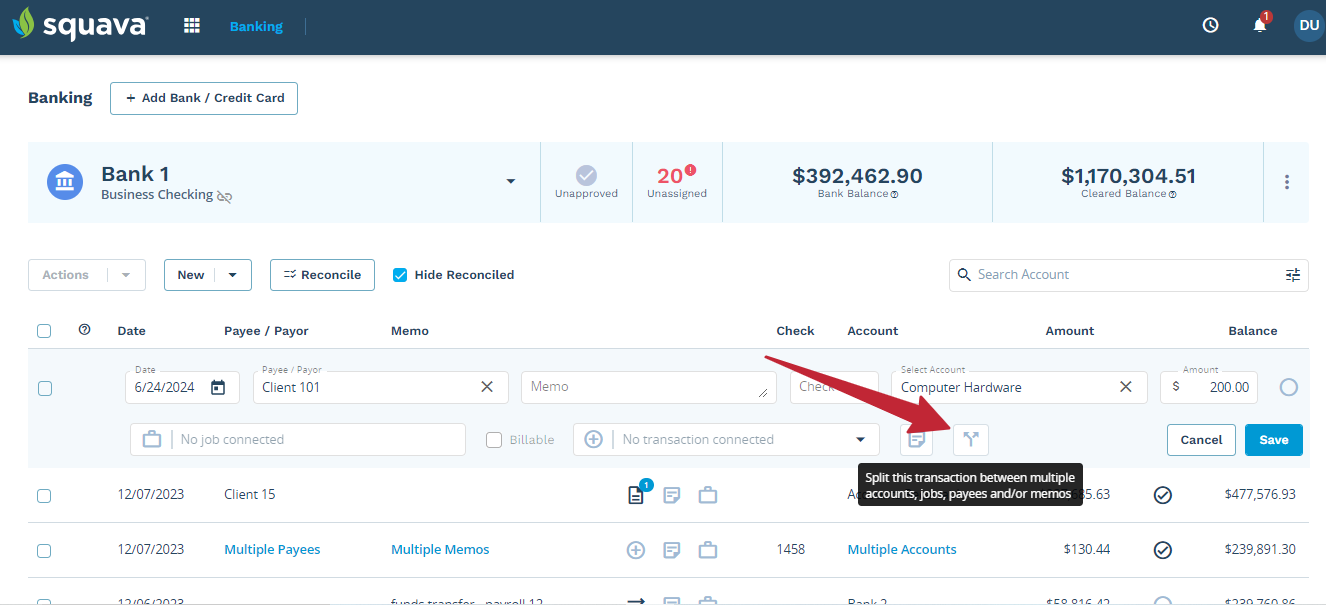Select the Multiple Payees row checkbox
Viewport: 1326px width, 605px height.
(x=44, y=551)
